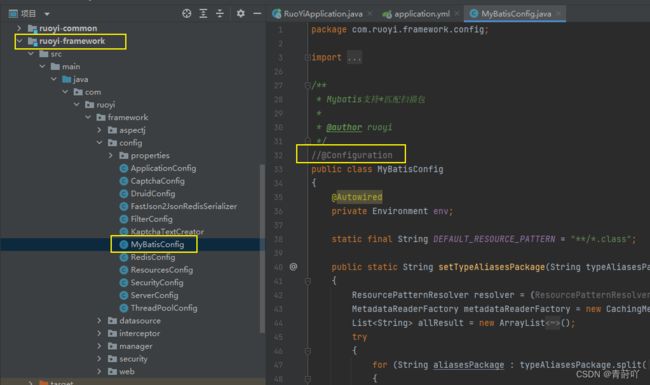Open ApplicationConfig class
The height and width of the screenshot is (385, 650).
[x=163, y=168]
